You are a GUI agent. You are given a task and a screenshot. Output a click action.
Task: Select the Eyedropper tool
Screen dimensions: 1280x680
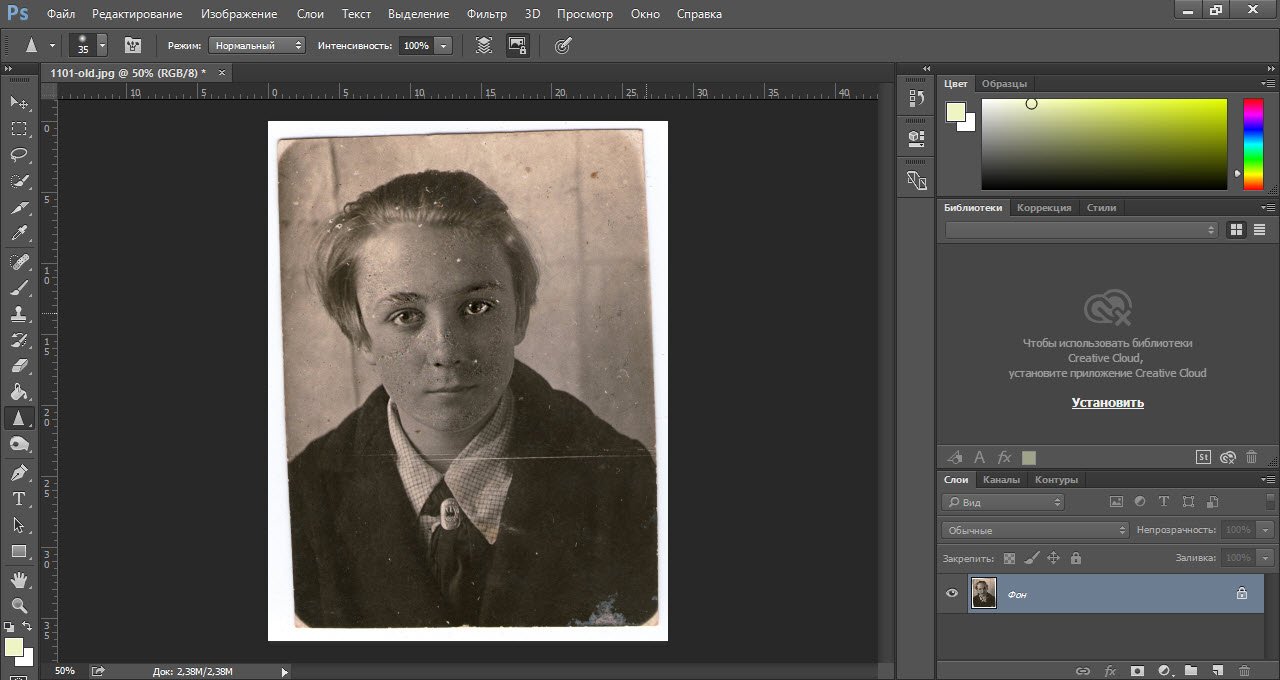click(19, 234)
